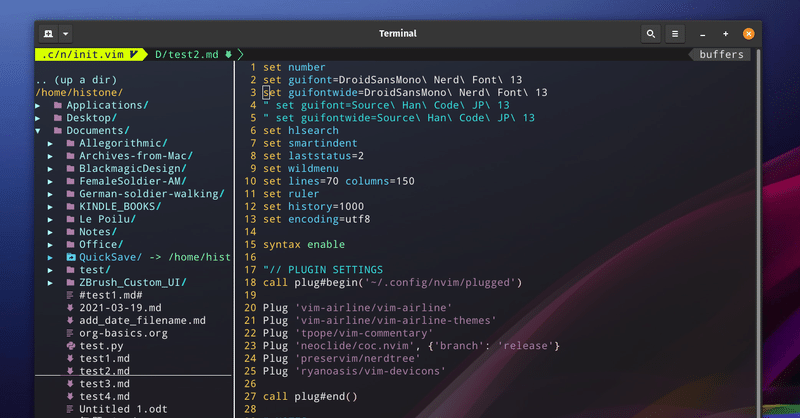Open the test.py file name
The width and height of the screenshot is (800, 418).
[101, 346]
